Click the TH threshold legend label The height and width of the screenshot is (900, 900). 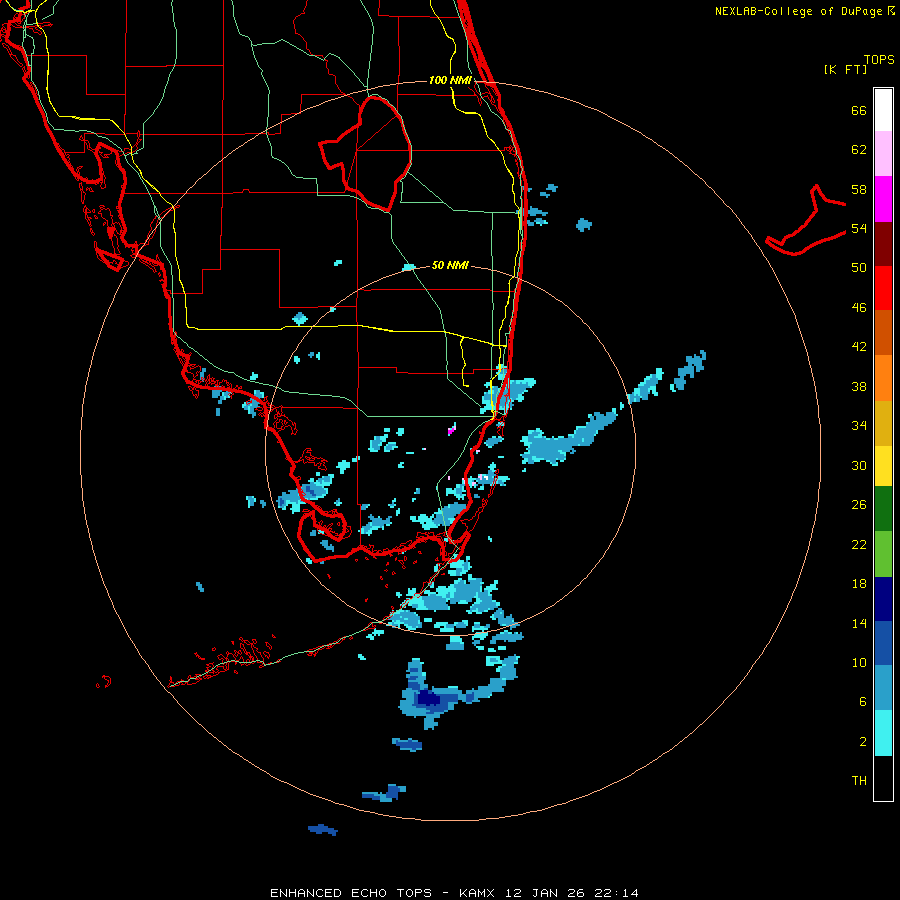tap(859, 781)
